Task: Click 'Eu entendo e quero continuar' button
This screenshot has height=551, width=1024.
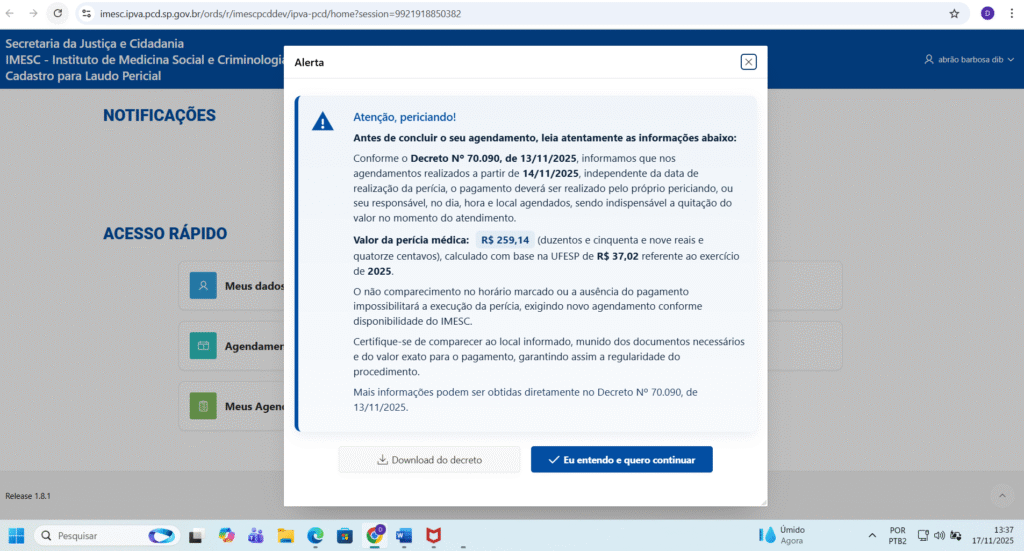Action: click(621, 460)
